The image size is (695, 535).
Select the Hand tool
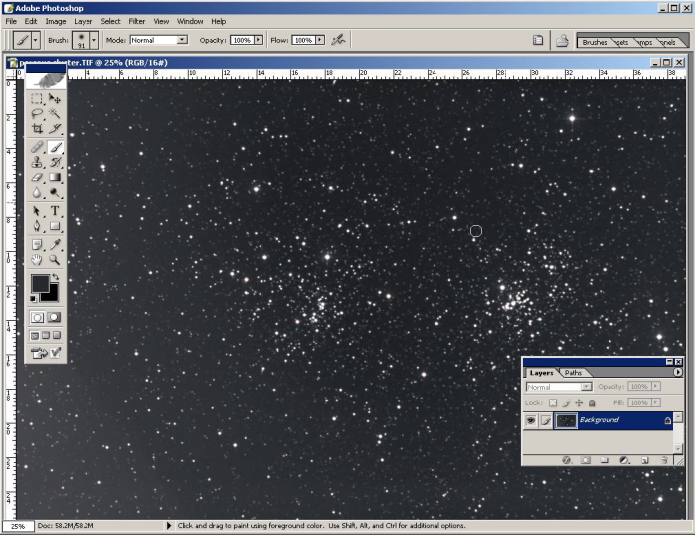(37, 259)
